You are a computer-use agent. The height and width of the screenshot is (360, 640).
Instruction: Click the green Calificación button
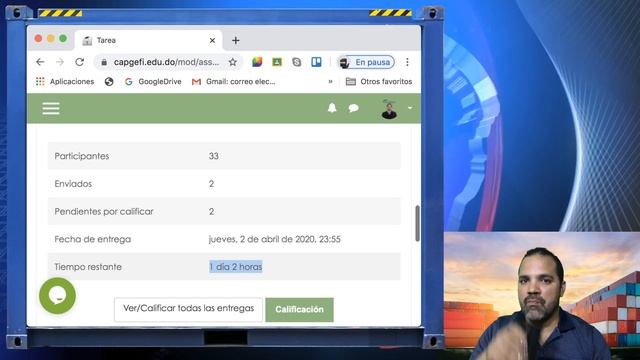(299, 309)
